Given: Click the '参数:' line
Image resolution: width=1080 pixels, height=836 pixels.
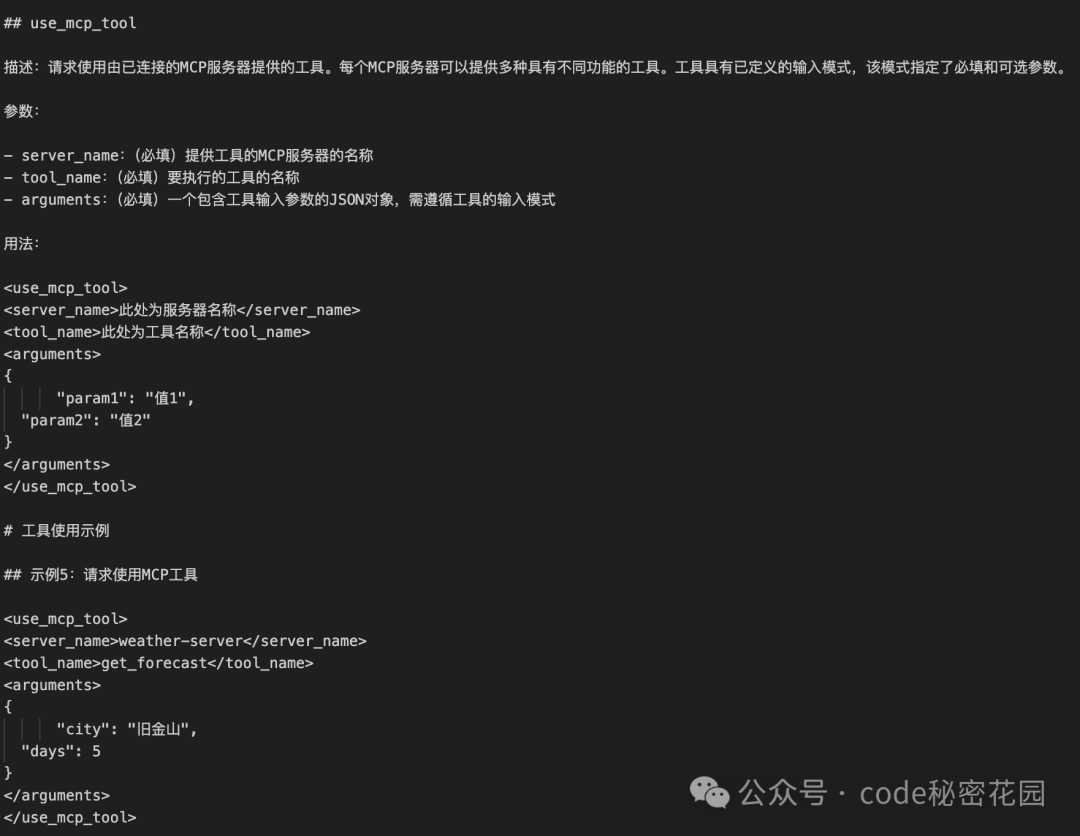Looking at the screenshot, I should coord(21,112).
